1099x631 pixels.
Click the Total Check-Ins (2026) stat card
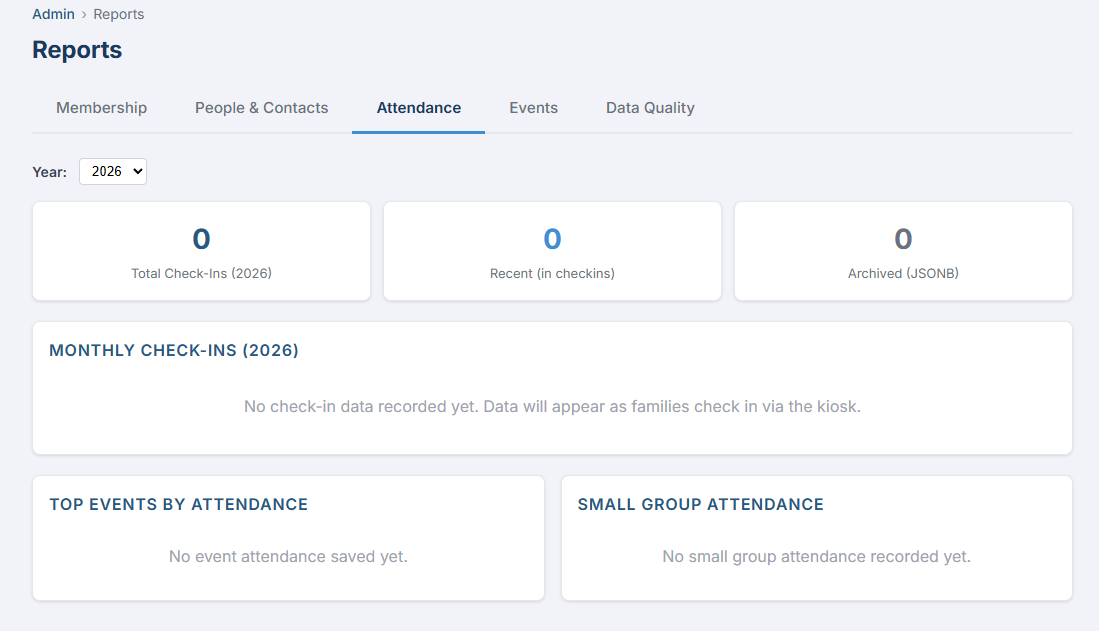pyautogui.click(x=201, y=250)
